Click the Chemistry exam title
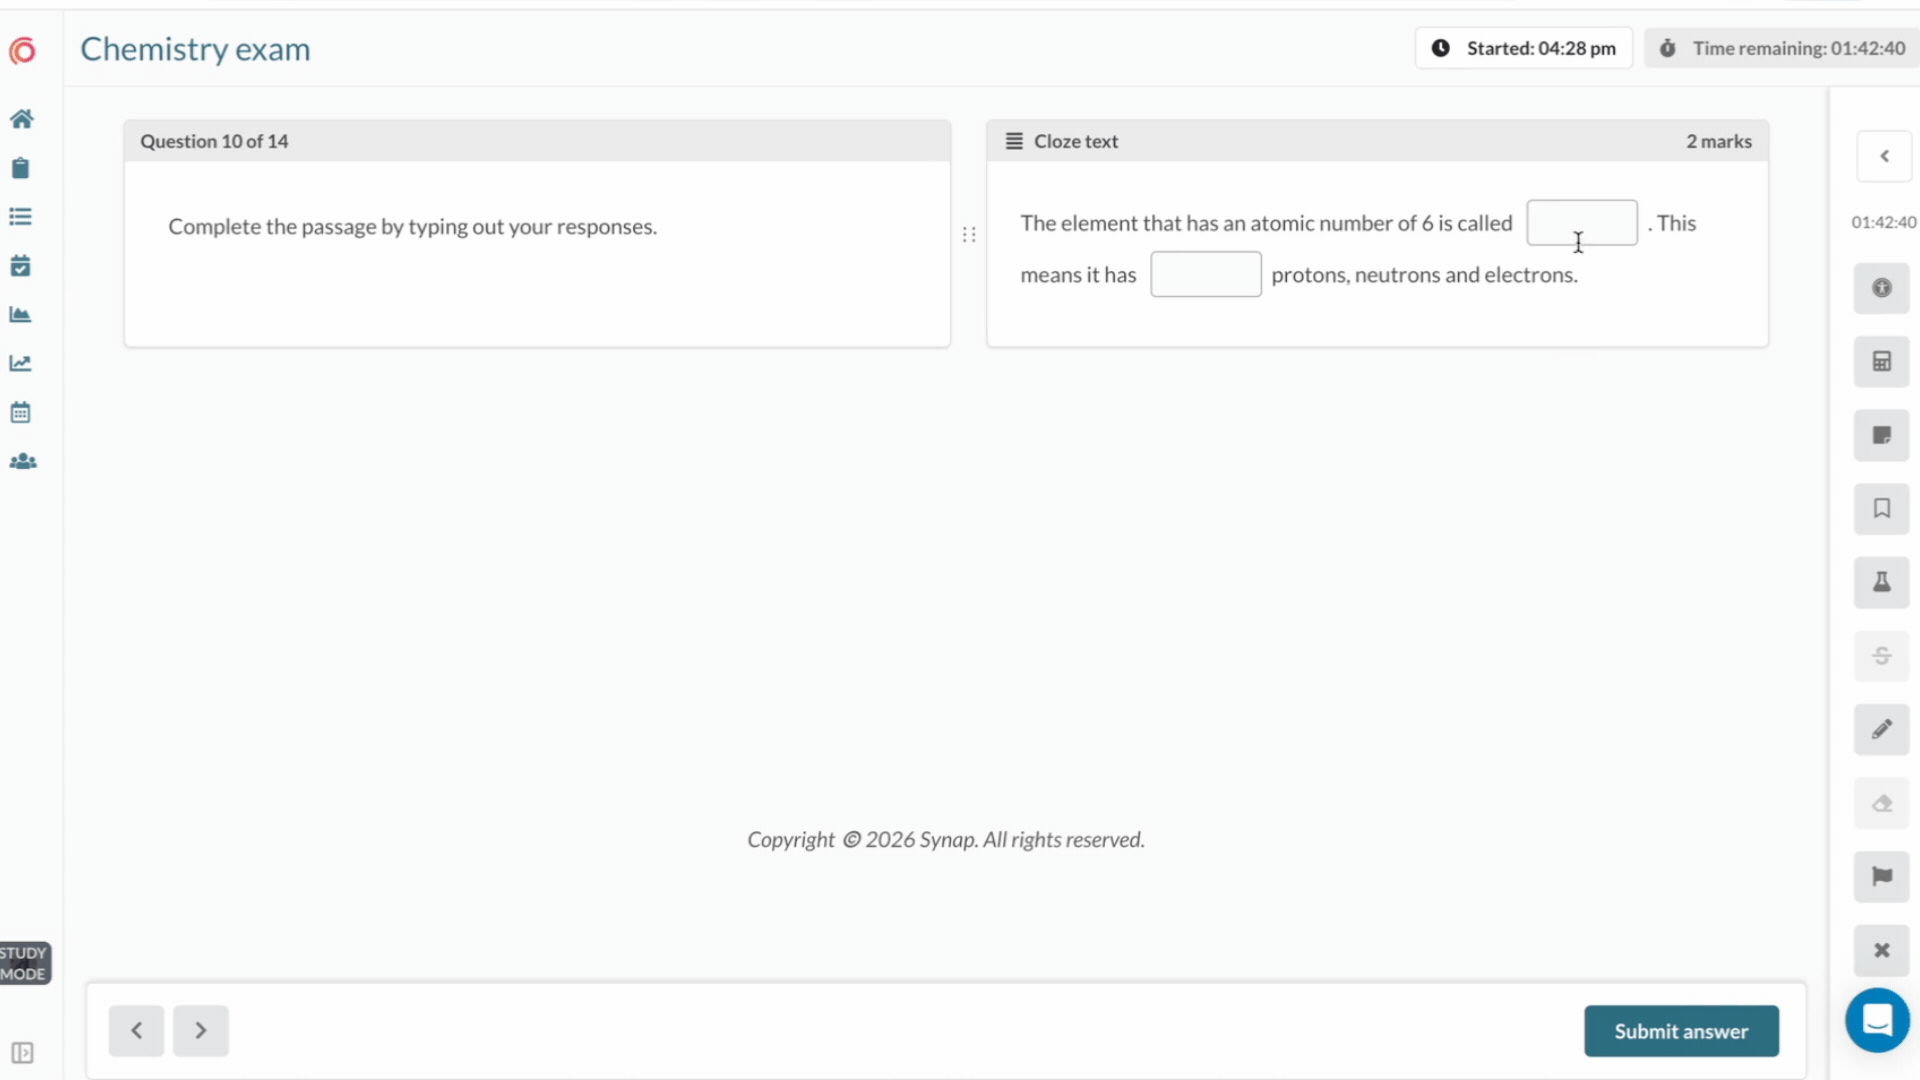 [195, 49]
